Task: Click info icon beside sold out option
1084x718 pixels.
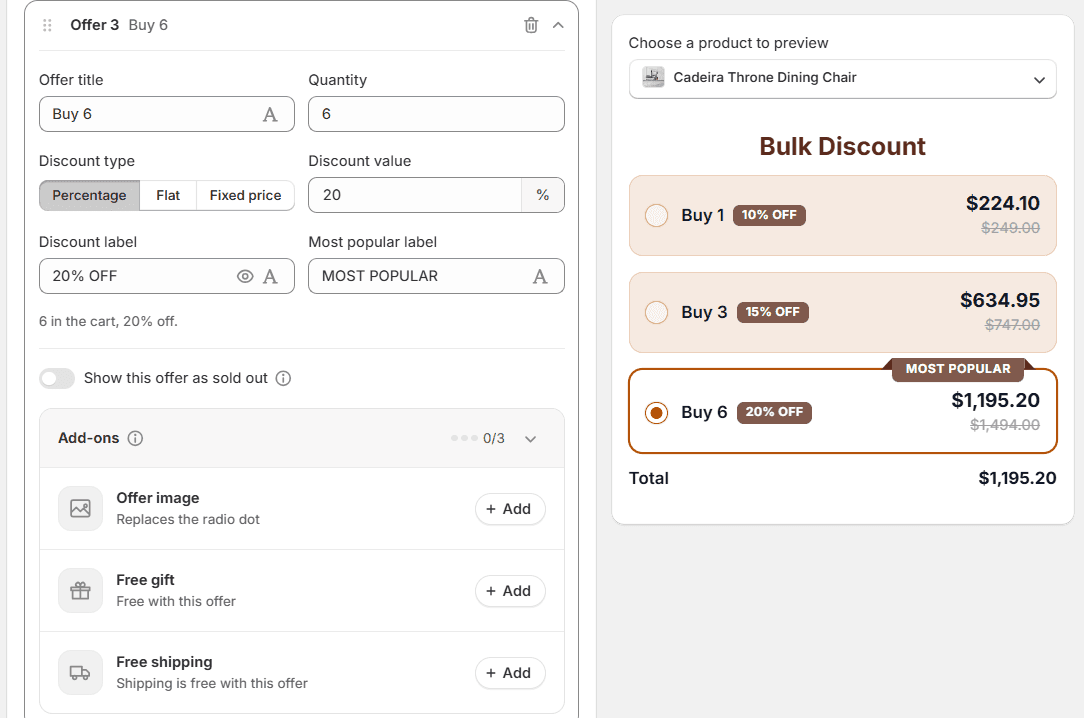Action: click(283, 378)
